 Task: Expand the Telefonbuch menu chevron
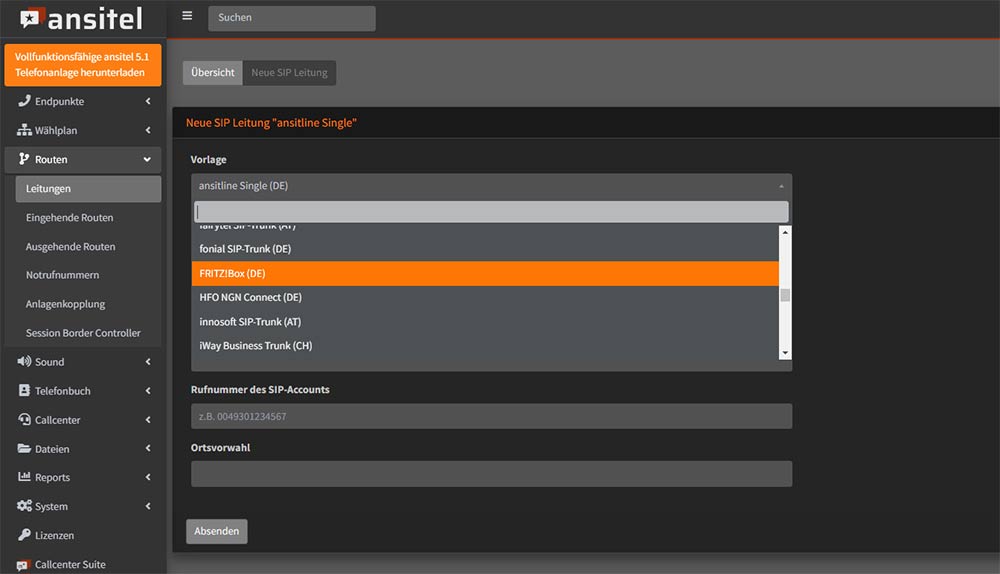(x=148, y=390)
